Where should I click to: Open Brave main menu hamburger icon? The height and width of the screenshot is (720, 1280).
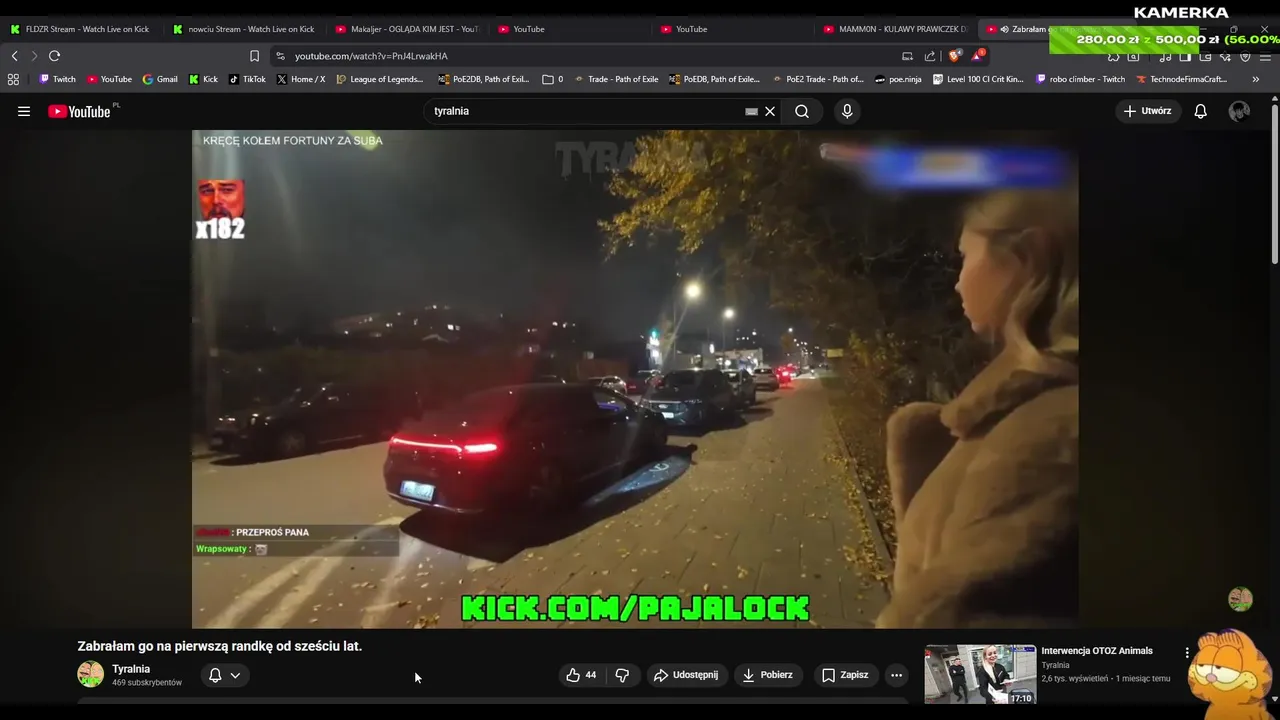tap(1264, 56)
